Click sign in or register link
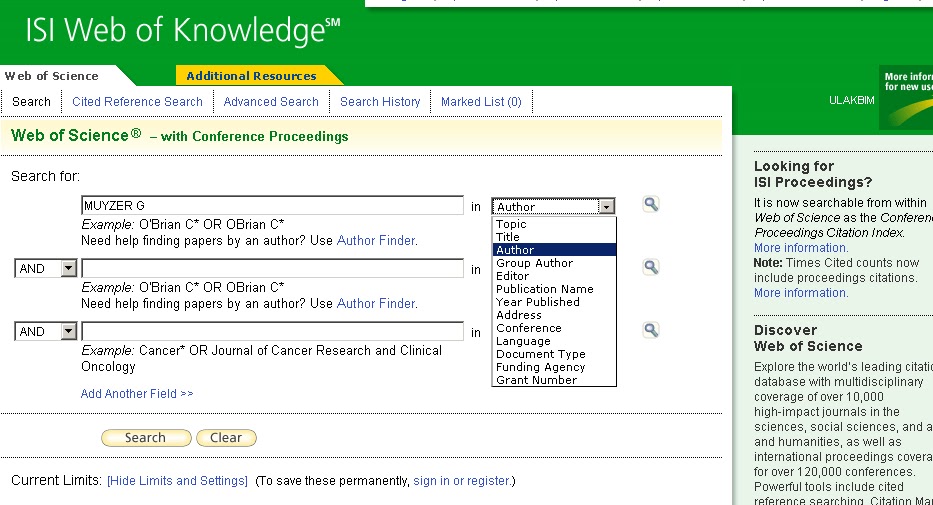This screenshot has height=505, width=933. pos(461,481)
